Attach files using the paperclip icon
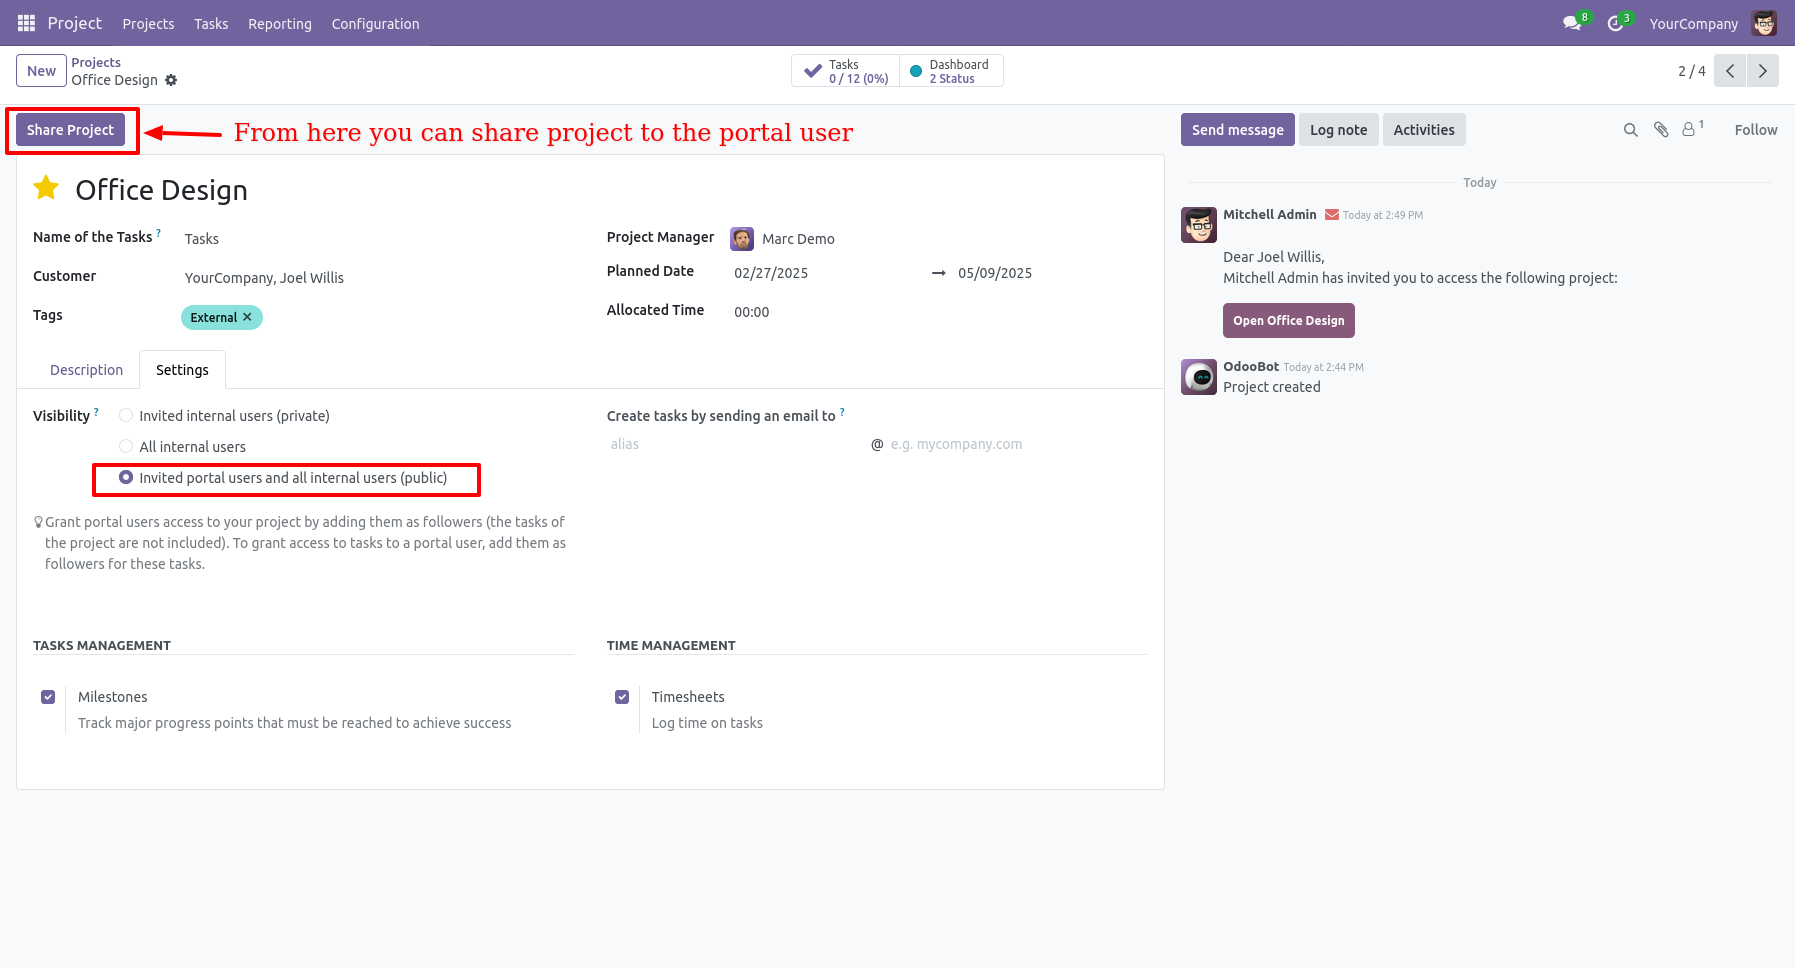This screenshot has width=1795, height=968. tap(1661, 130)
